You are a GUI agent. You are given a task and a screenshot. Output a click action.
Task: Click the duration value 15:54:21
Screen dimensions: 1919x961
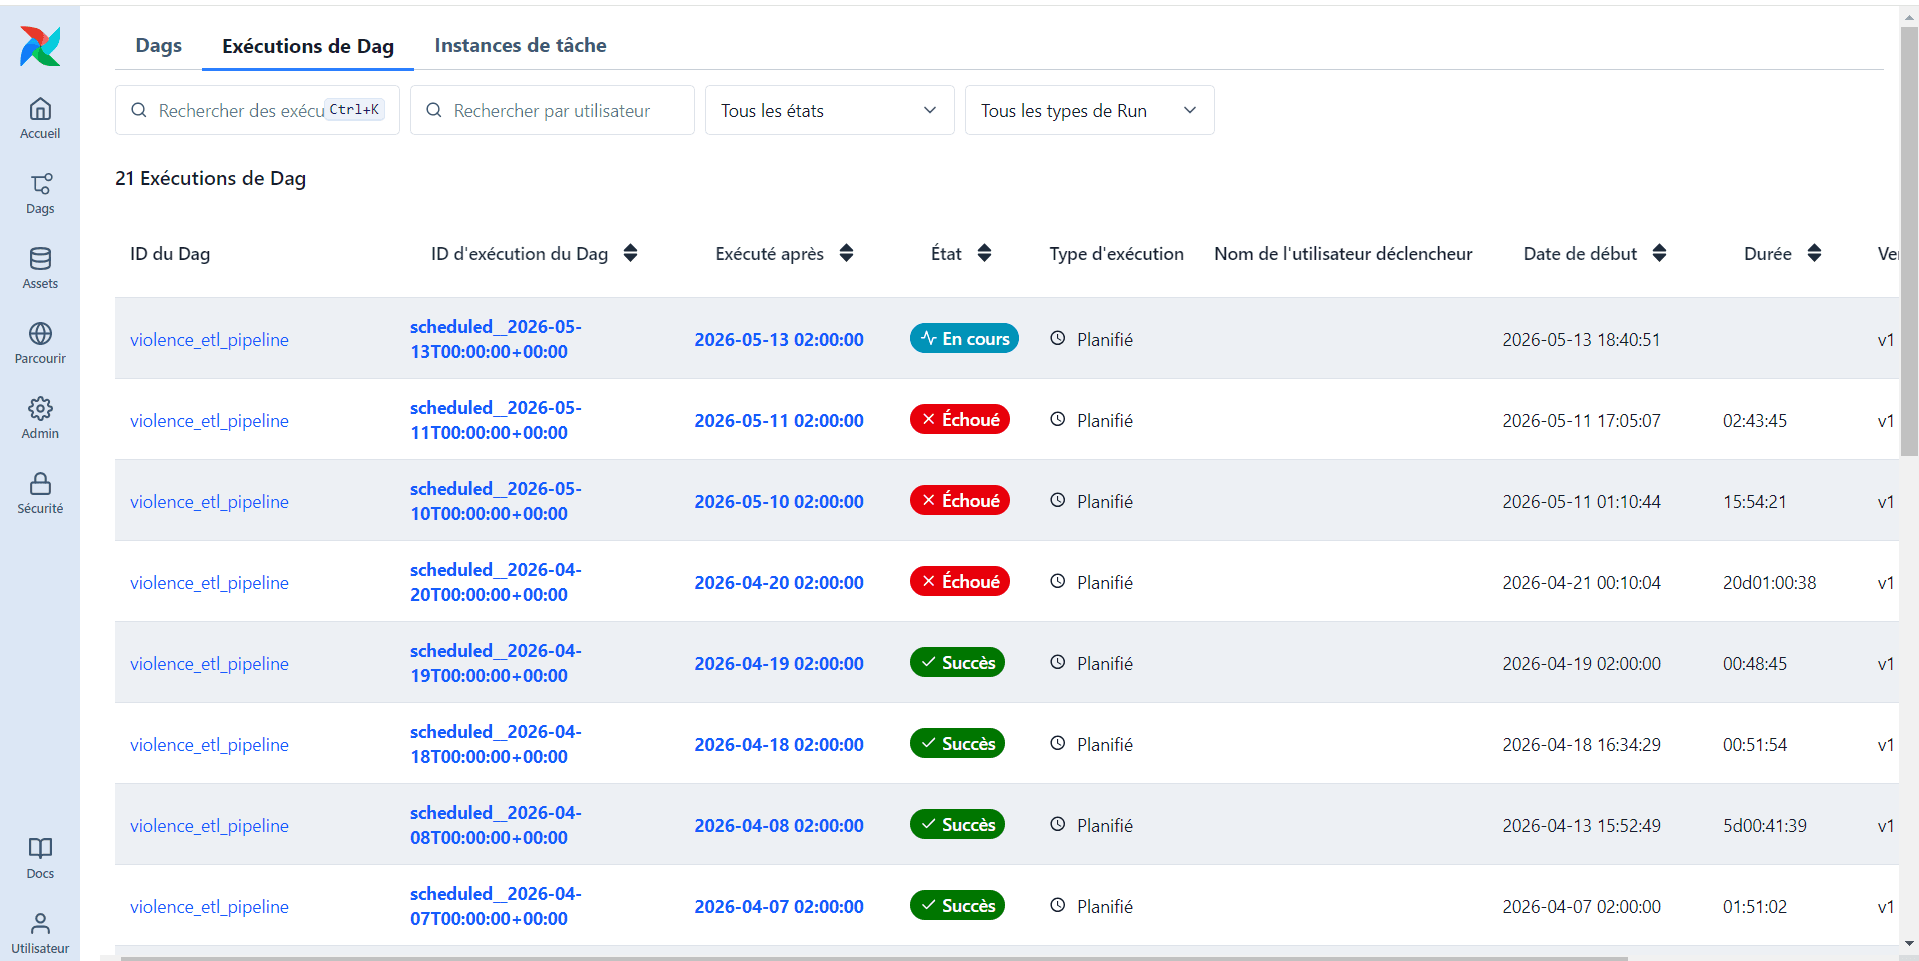[x=1754, y=501]
